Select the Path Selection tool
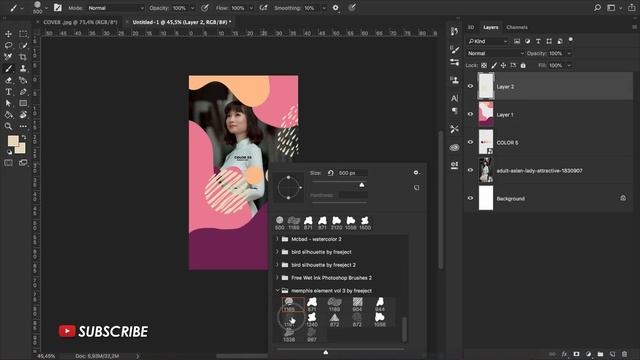This screenshot has width=640, height=360. 8,103
